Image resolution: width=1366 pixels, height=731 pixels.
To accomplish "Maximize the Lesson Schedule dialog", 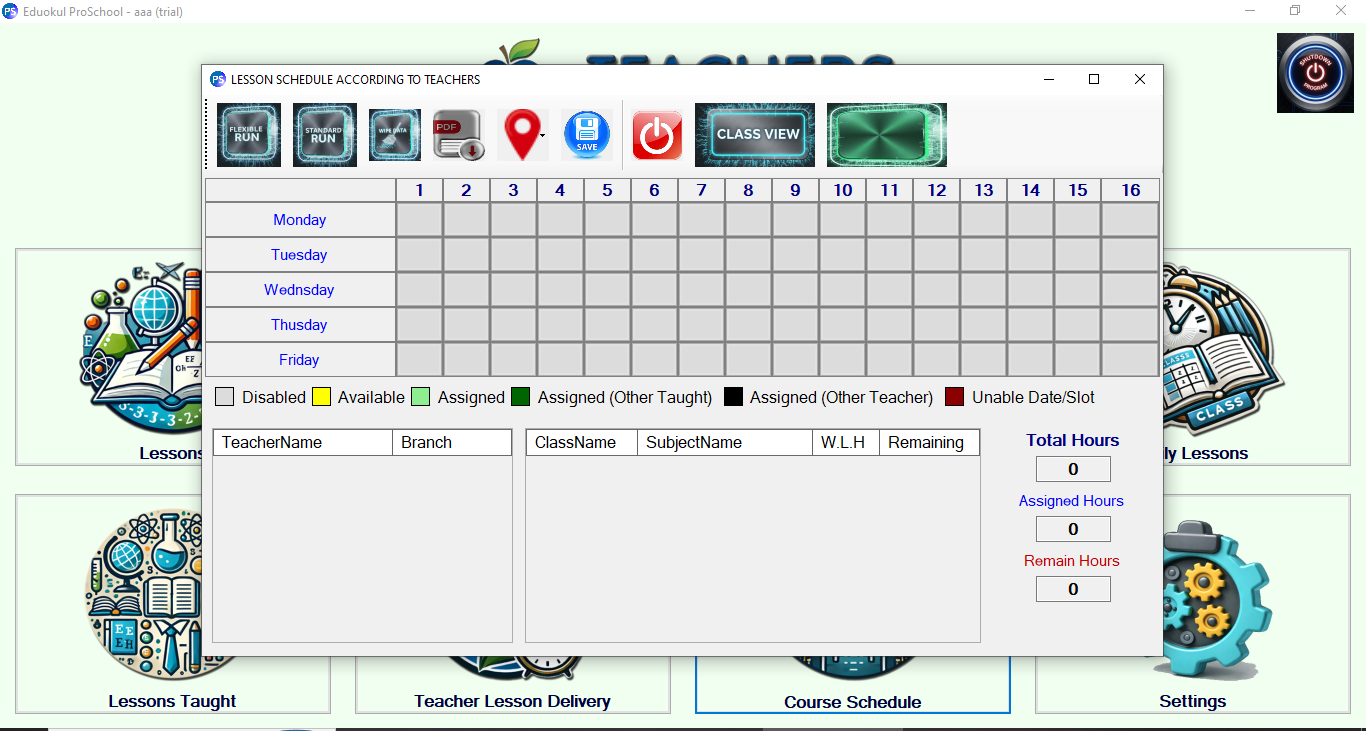I will 1094,79.
